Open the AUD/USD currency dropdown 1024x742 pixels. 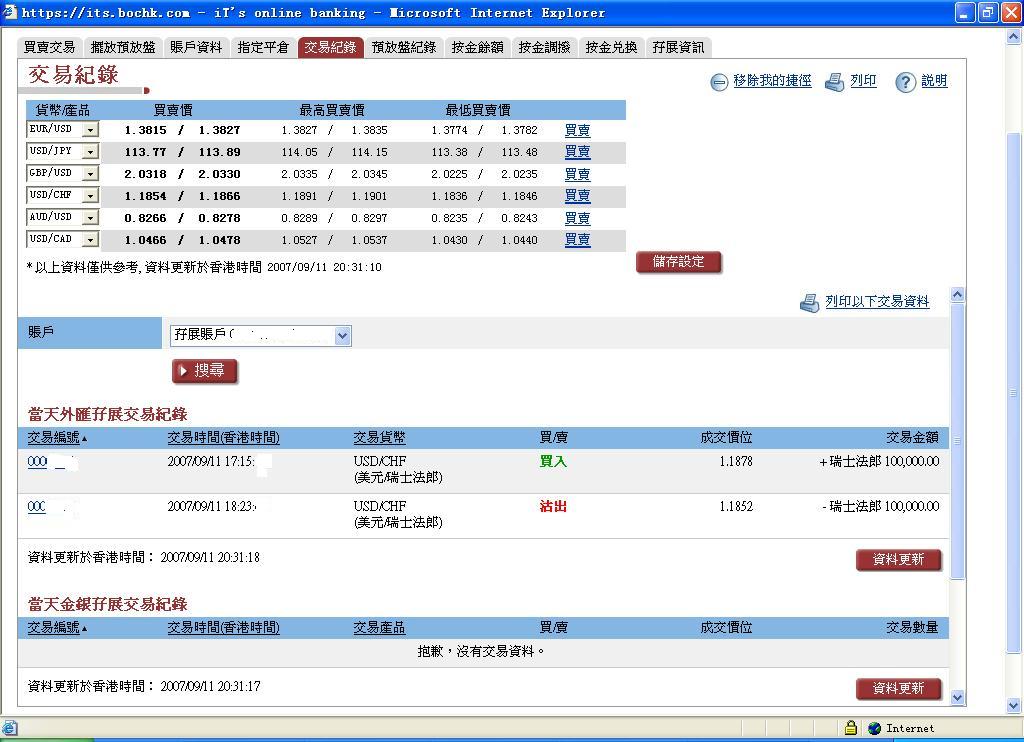coord(91,218)
